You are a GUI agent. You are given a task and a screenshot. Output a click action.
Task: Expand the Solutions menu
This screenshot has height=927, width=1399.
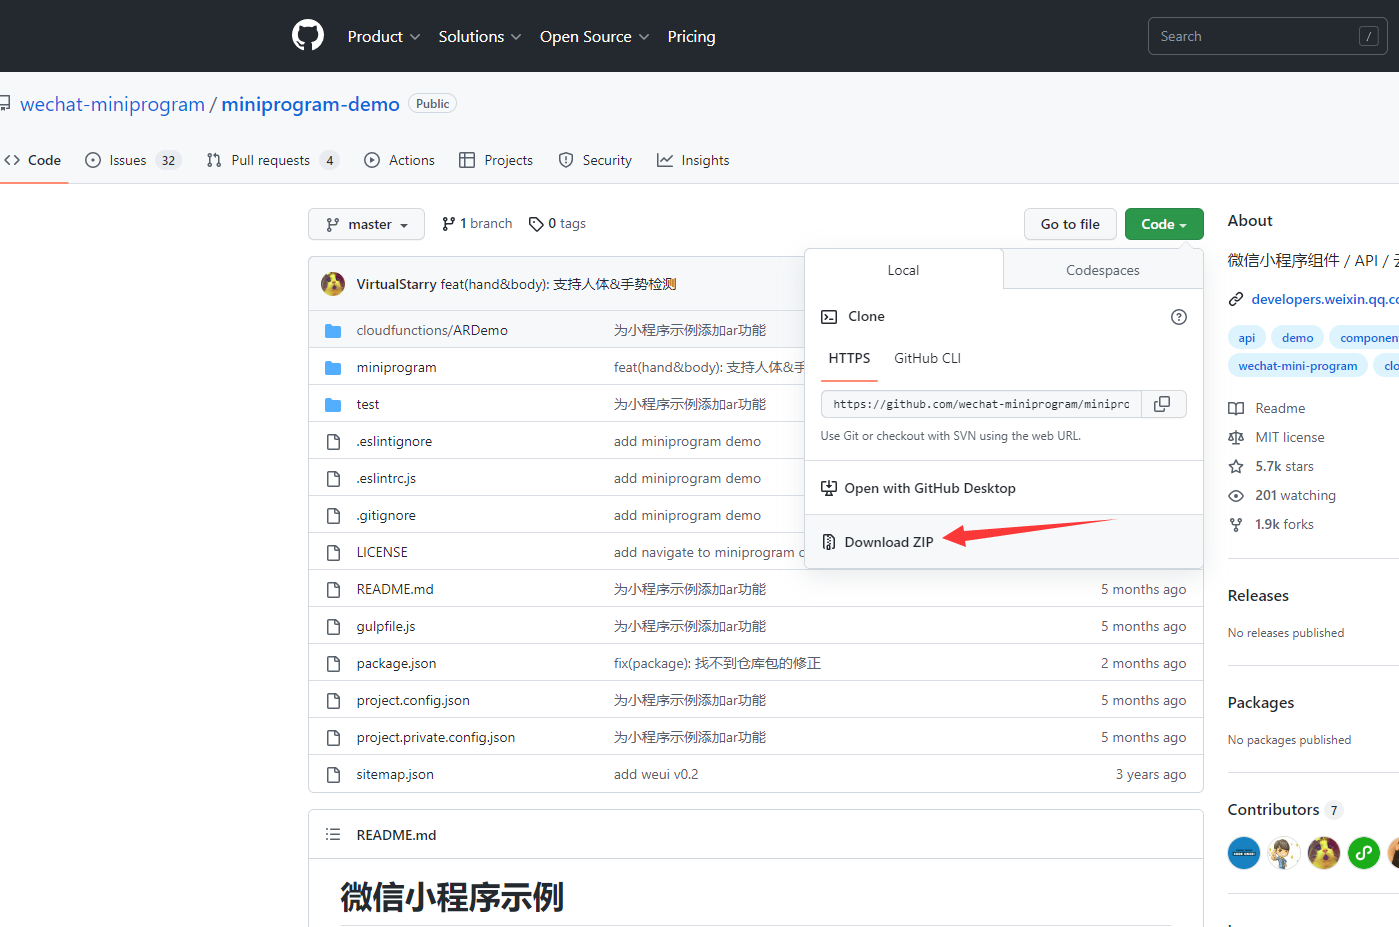[x=480, y=37]
